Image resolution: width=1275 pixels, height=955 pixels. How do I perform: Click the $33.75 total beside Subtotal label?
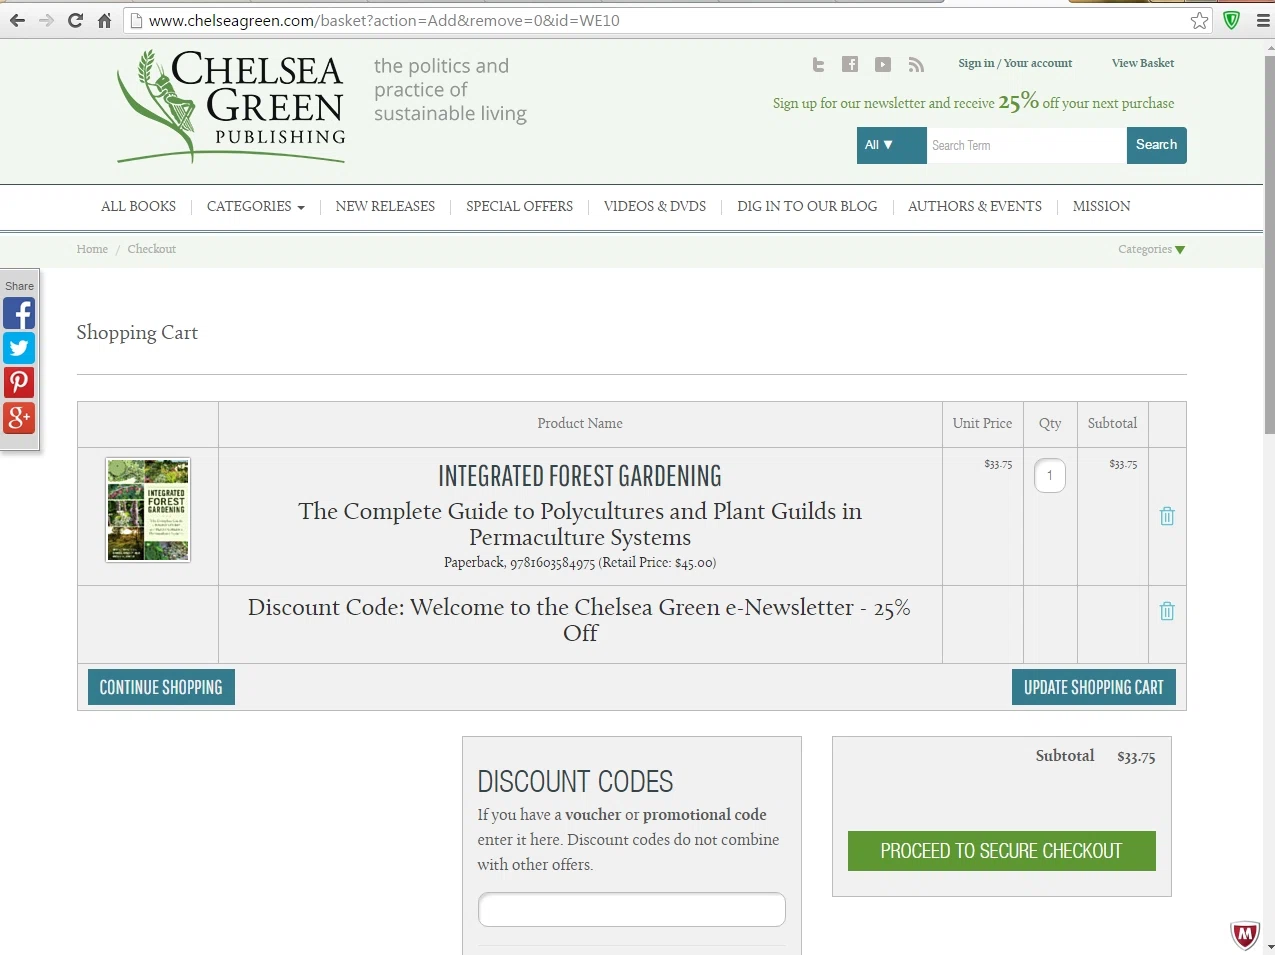(1136, 757)
